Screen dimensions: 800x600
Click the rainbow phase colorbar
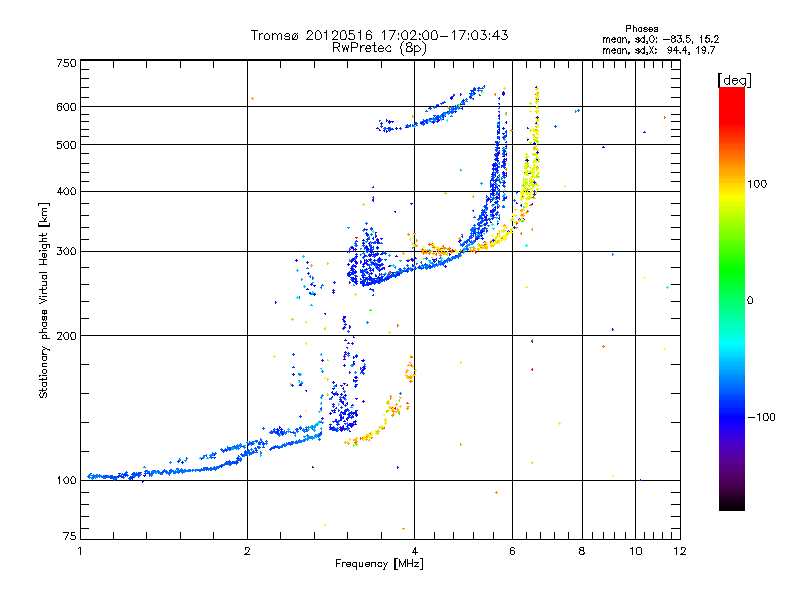tap(732, 298)
